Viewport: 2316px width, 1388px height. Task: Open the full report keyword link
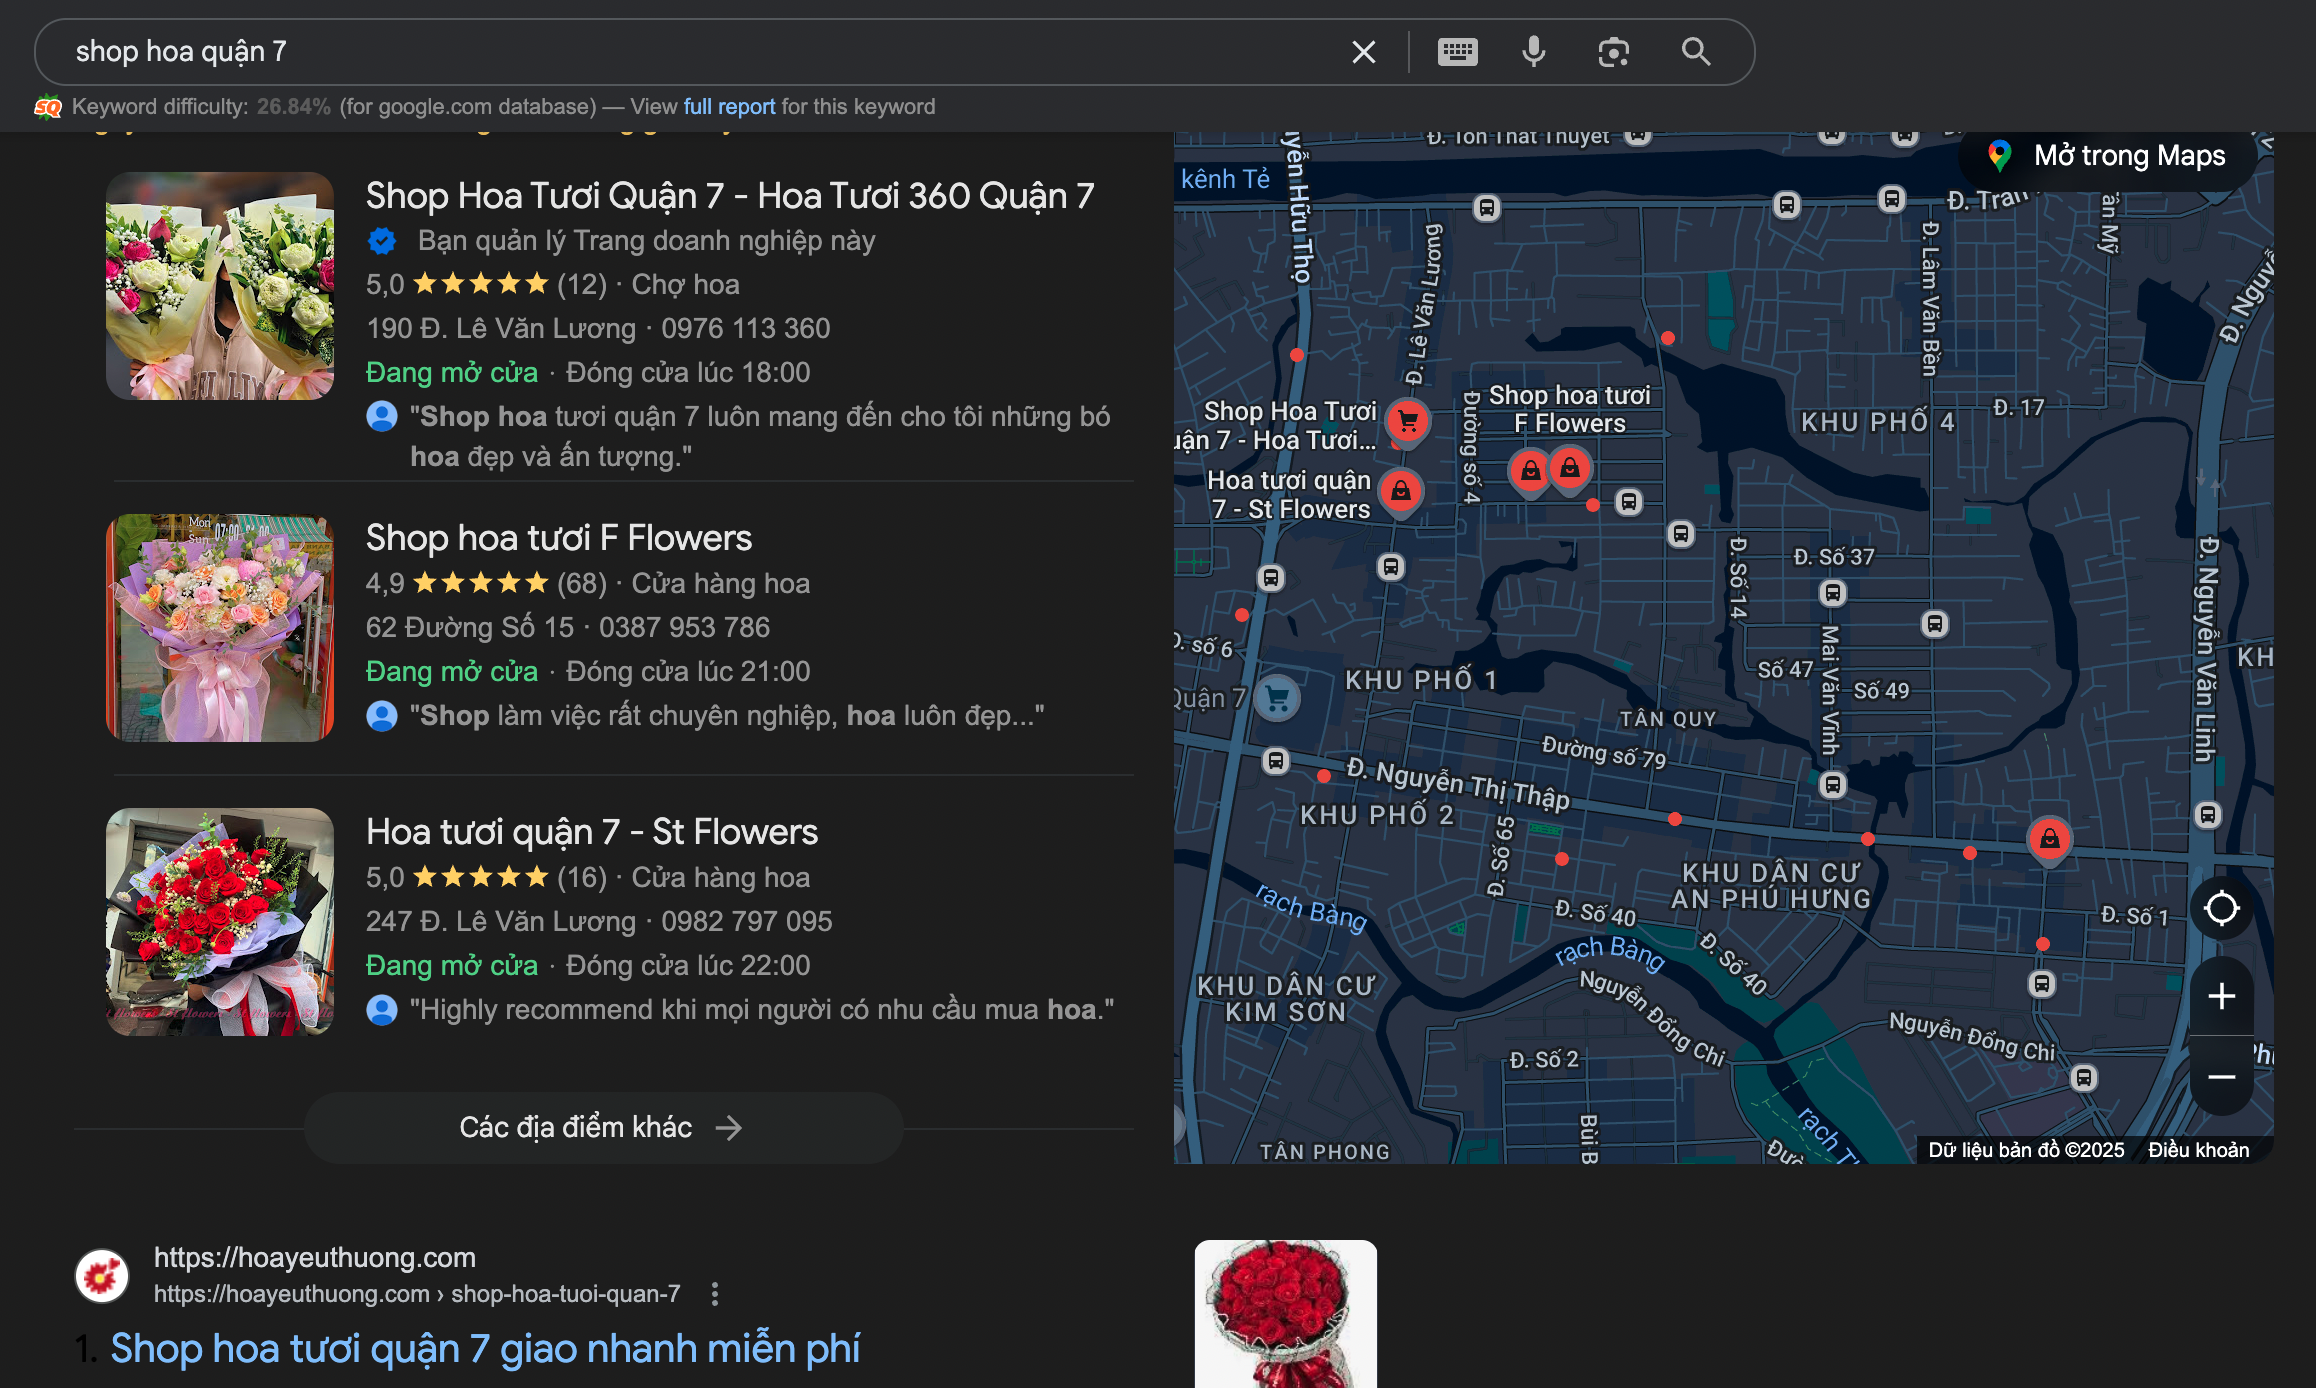pyautogui.click(x=729, y=107)
